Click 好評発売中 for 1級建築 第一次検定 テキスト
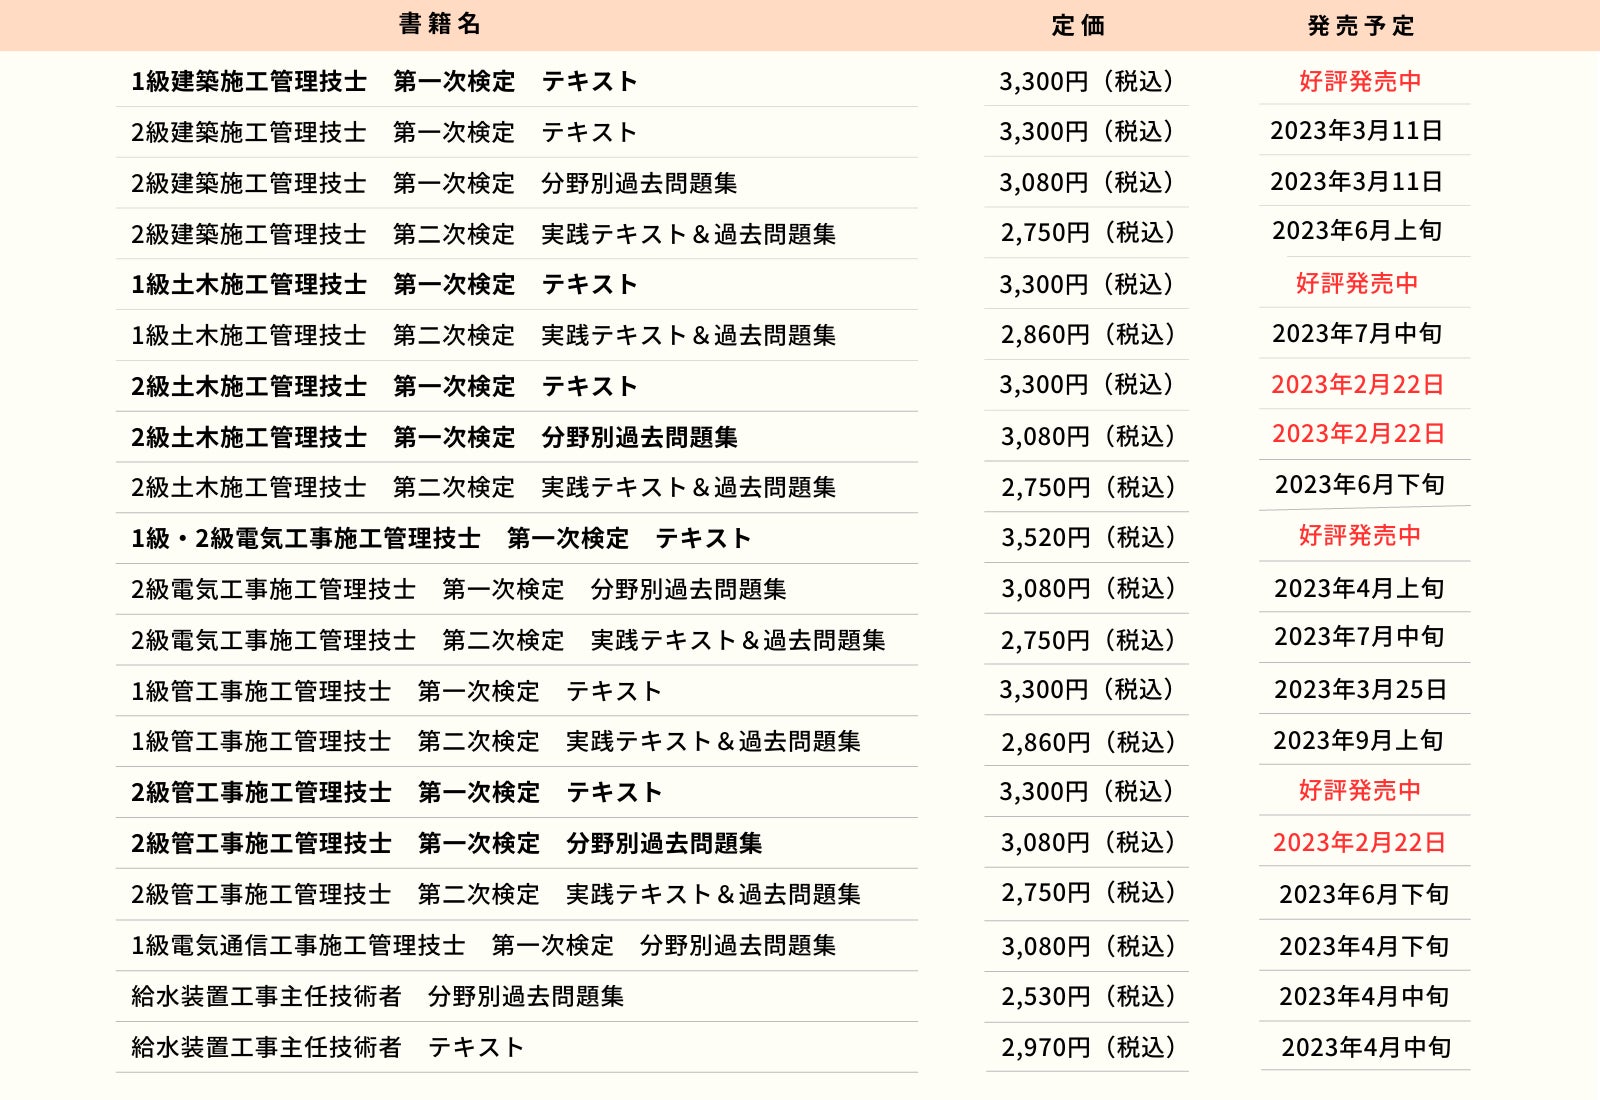Image resolution: width=1600 pixels, height=1100 pixels. (x=1360, y=81)
